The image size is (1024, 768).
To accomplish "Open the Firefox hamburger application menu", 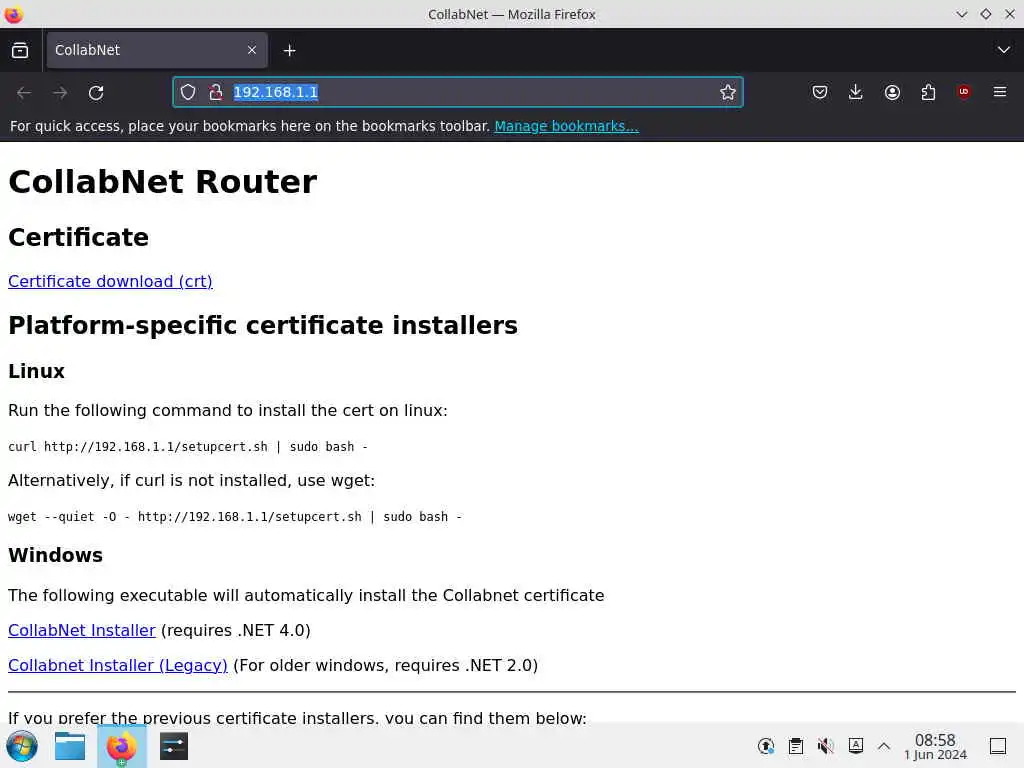I will click(1000, 92).
